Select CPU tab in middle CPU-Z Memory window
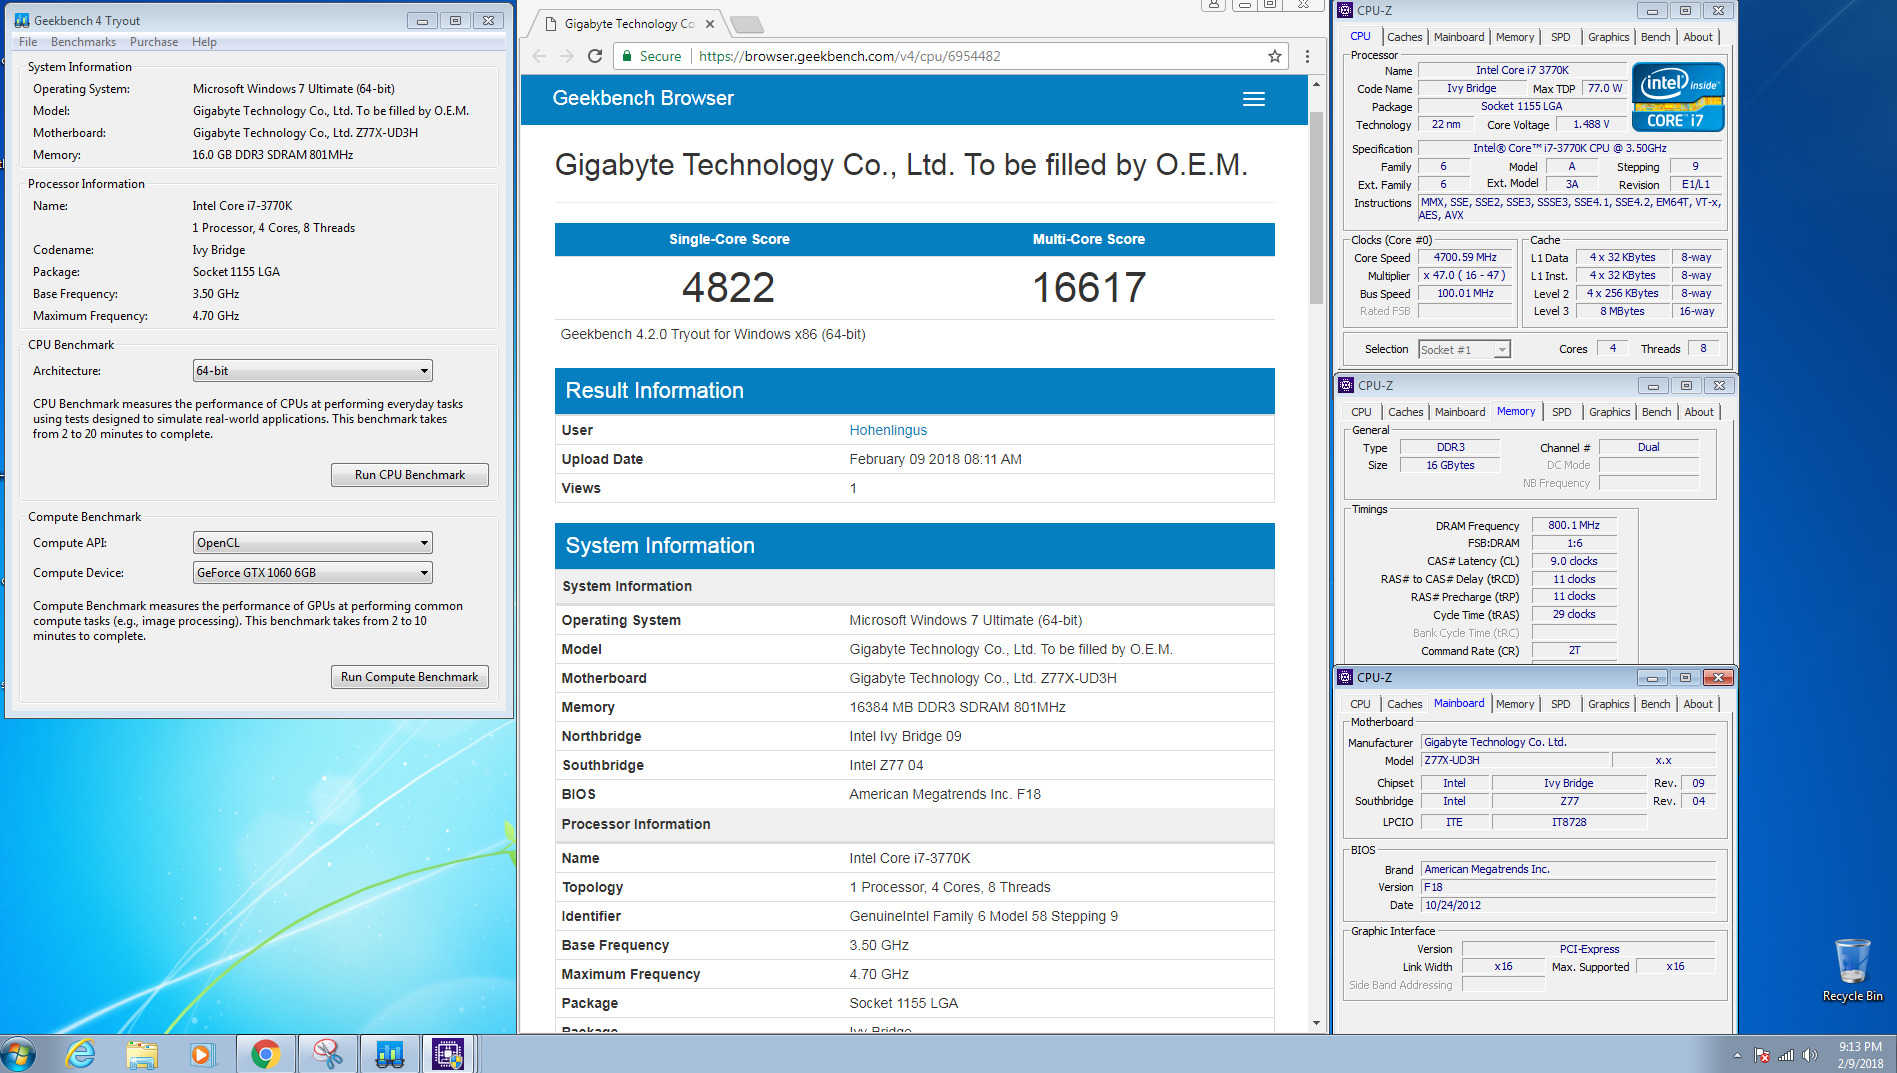Image resolution: width=1897 pixels, height=1073 pixels. click(x=1361, y=412)
